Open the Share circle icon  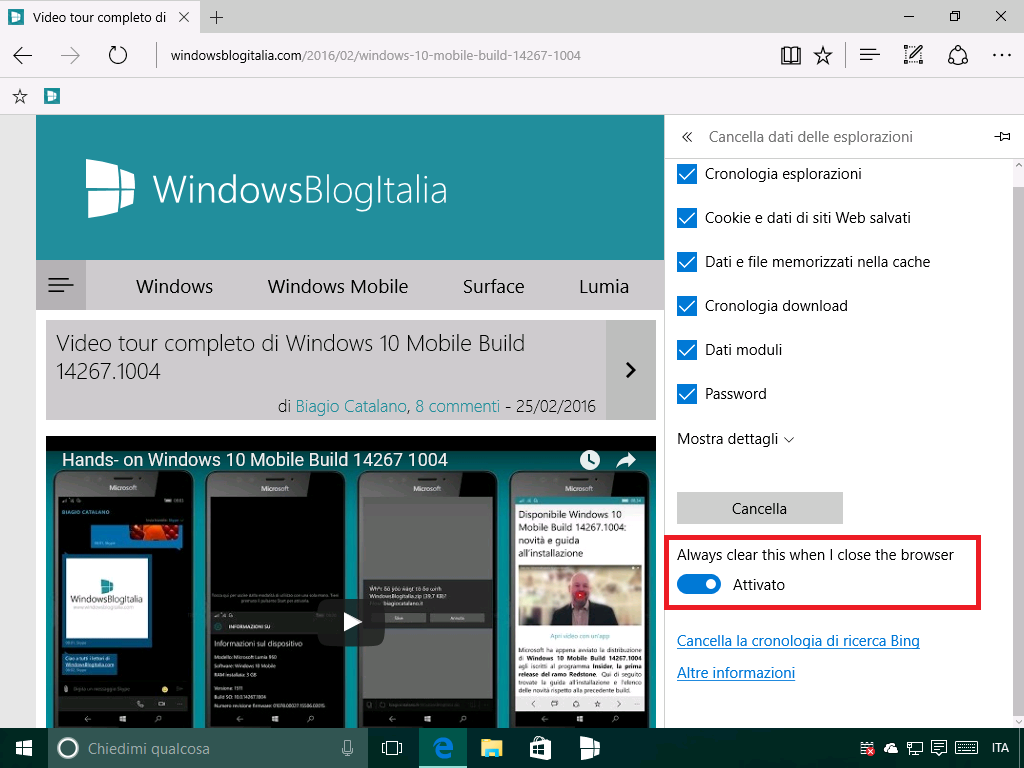tap(957, 56)
